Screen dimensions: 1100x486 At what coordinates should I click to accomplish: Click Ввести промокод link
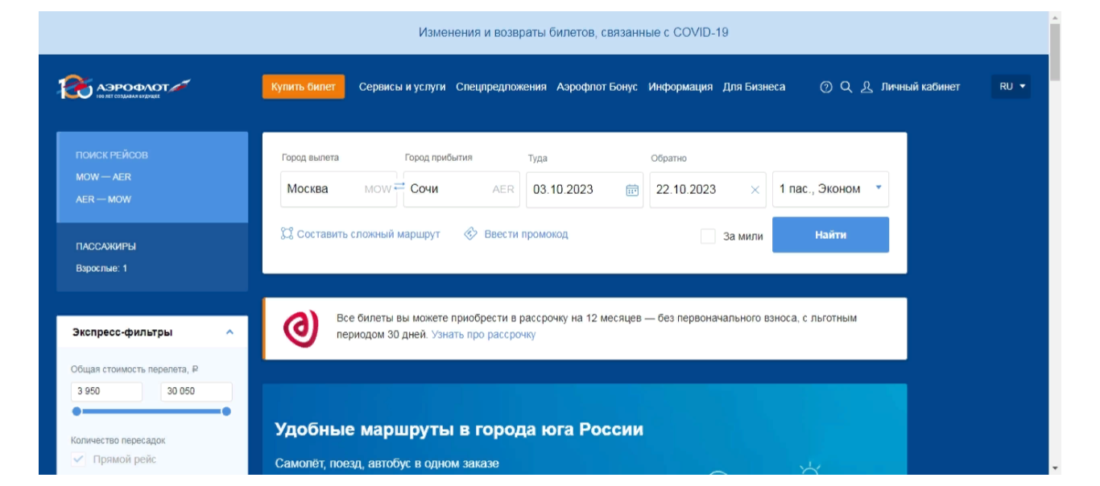[526, 234]
